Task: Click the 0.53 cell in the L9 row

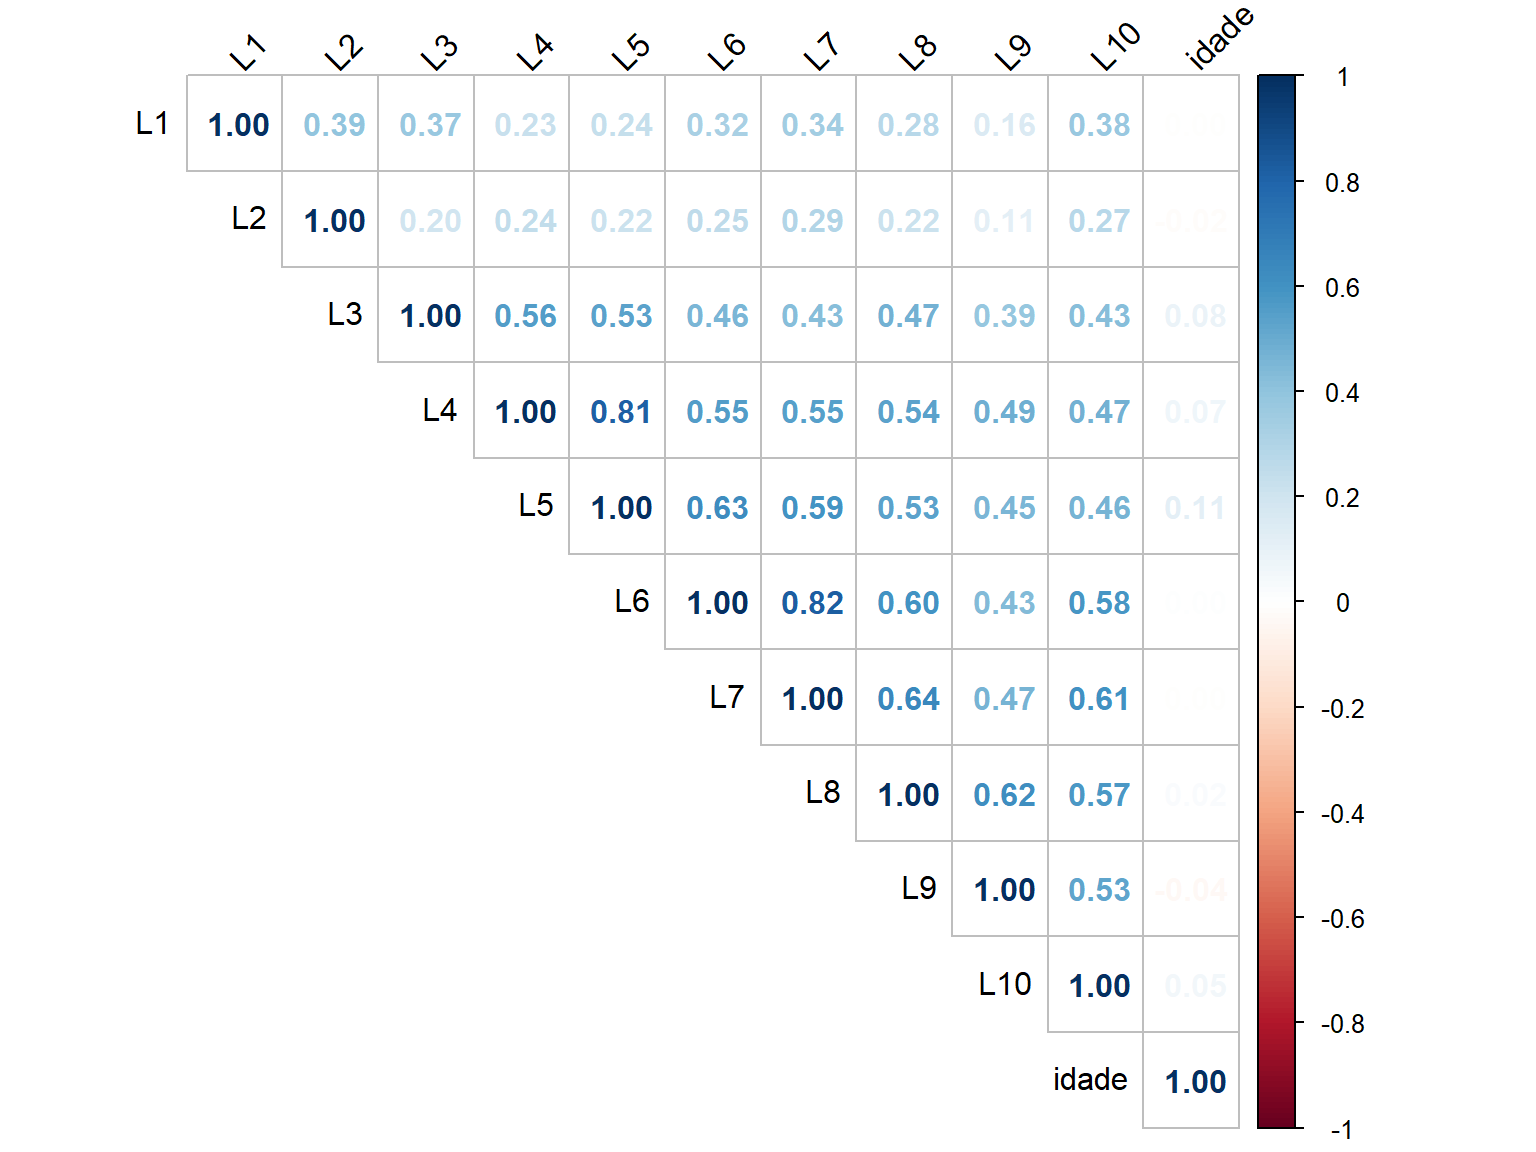Action: coord(1099,890)
